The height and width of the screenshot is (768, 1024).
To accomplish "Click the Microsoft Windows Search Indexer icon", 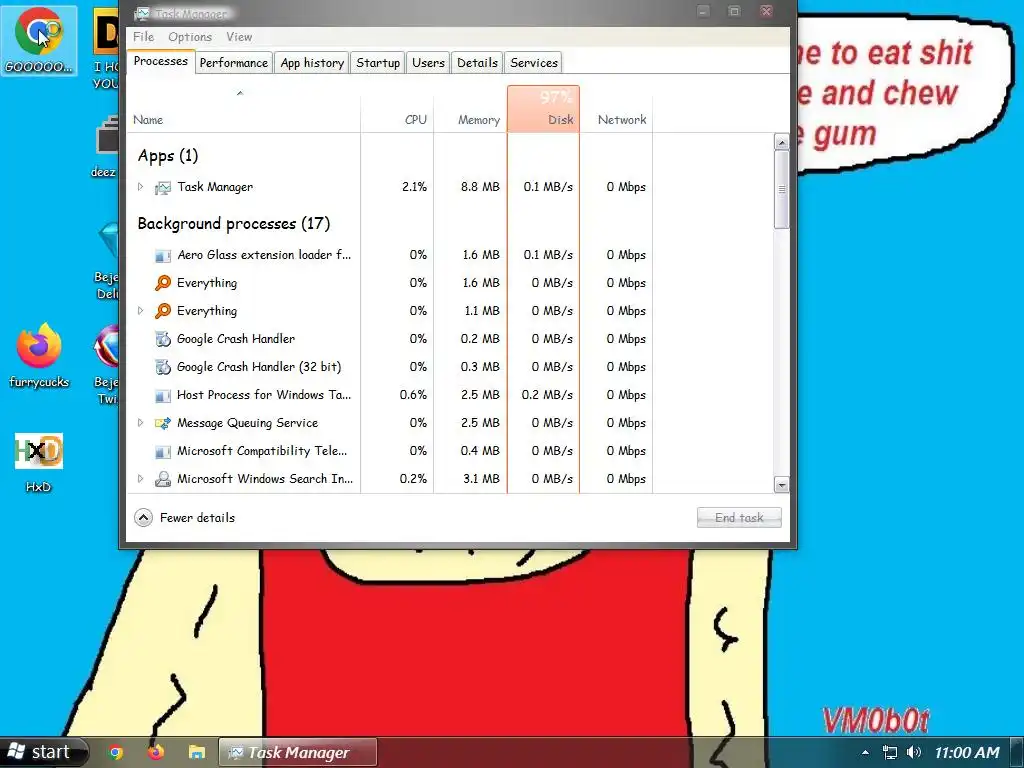I will (163, 479).
